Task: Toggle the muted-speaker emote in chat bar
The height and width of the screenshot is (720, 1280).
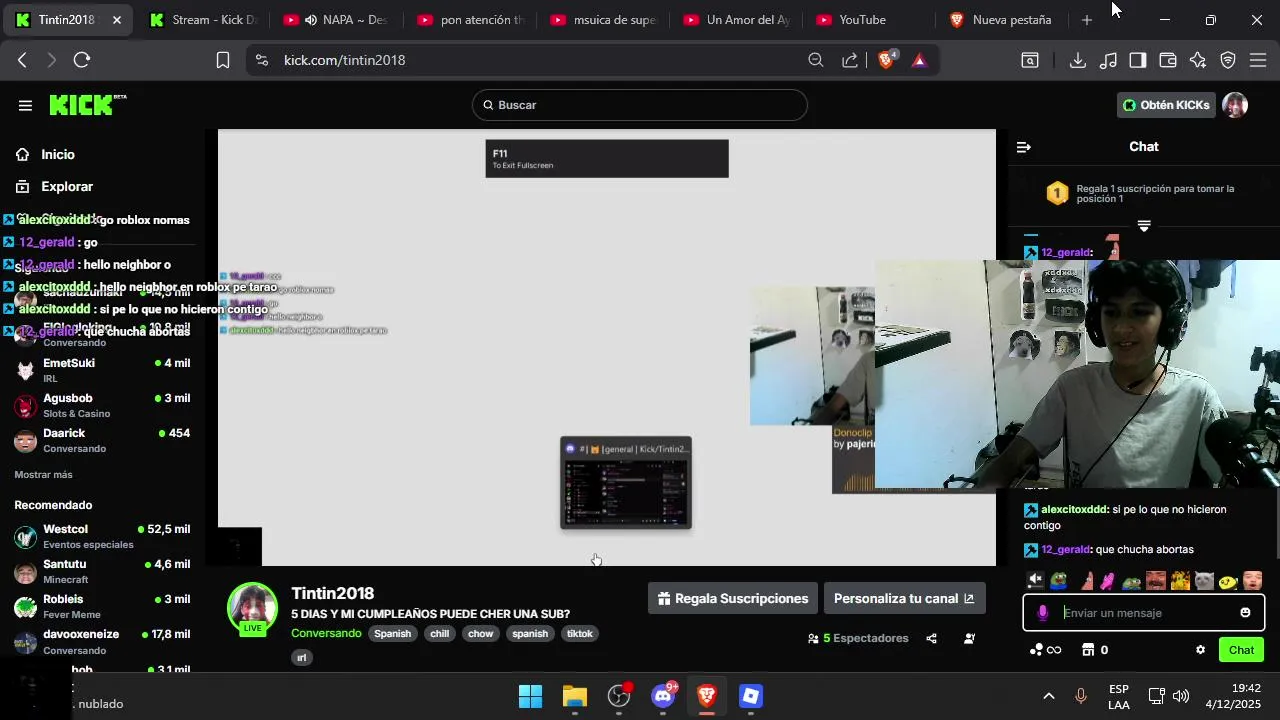Action: pos(1036,580)
